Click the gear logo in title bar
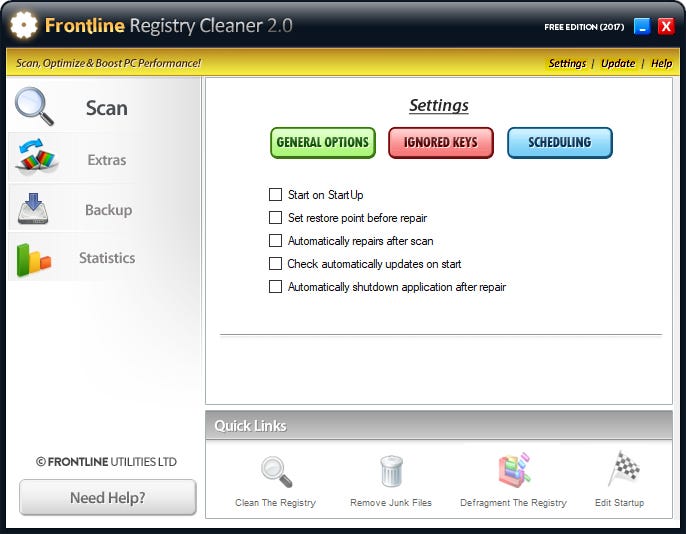The image size is (686, 534). (x=24, y=25)
